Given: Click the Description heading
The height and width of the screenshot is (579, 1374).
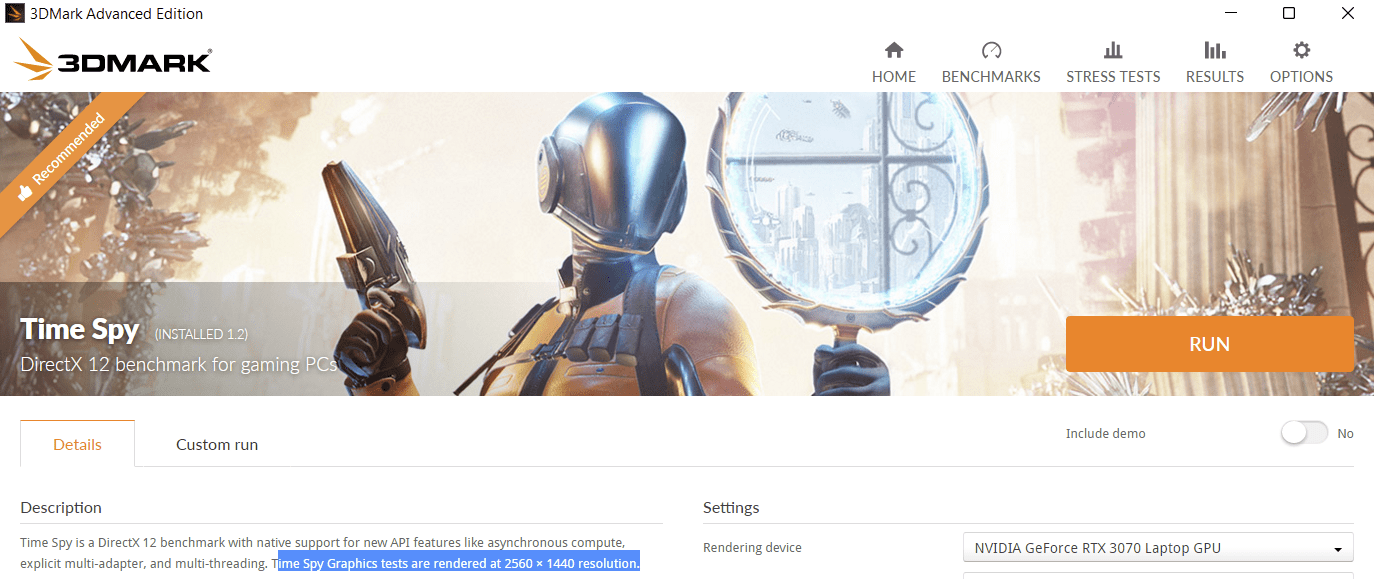Looking at the screenshot, I should (x=61, y=508).
